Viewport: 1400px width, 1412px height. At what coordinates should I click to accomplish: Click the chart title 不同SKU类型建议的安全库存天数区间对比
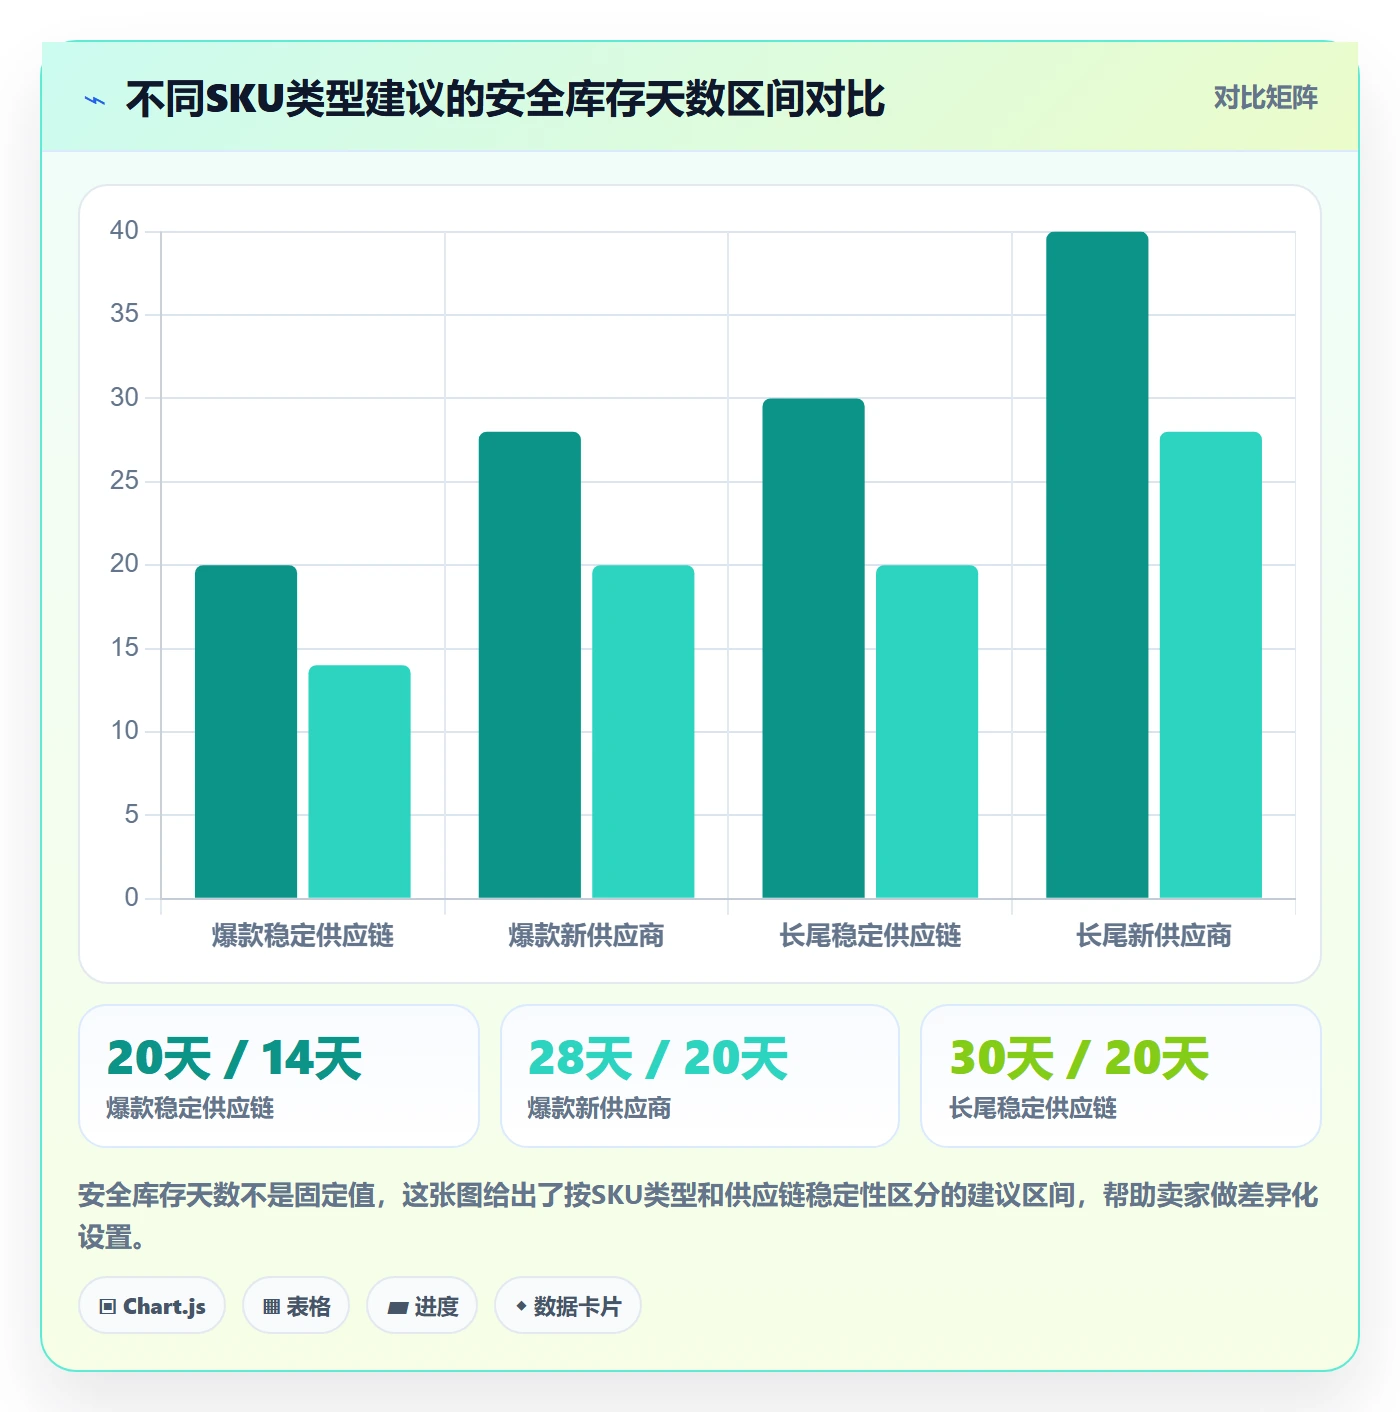pos(505,99)
